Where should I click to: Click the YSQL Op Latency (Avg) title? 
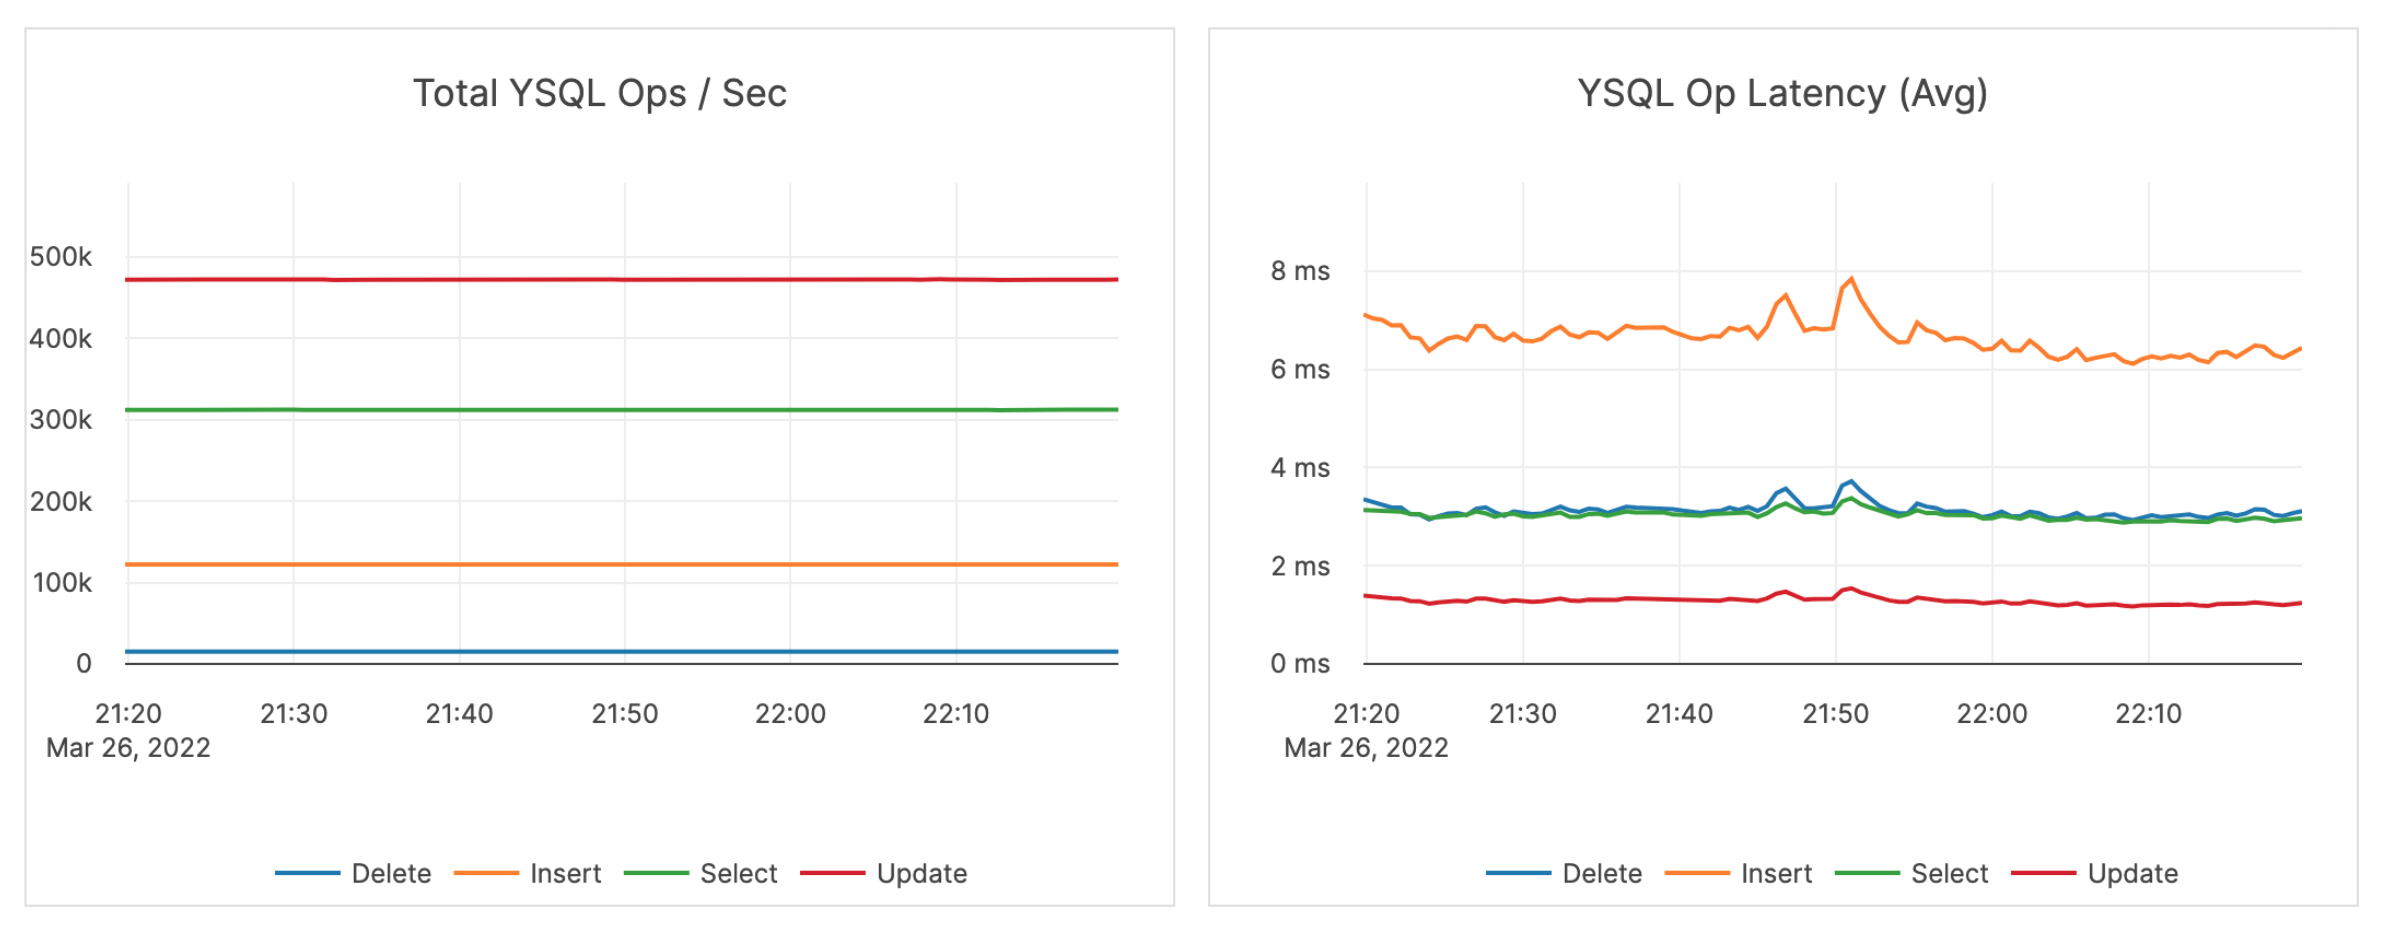coord(1782,93)
